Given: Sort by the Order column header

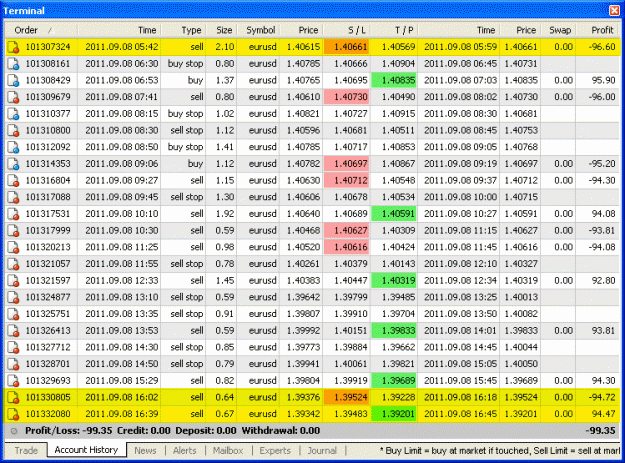Looking at the screenshot, I should click(x=41, y=30).
